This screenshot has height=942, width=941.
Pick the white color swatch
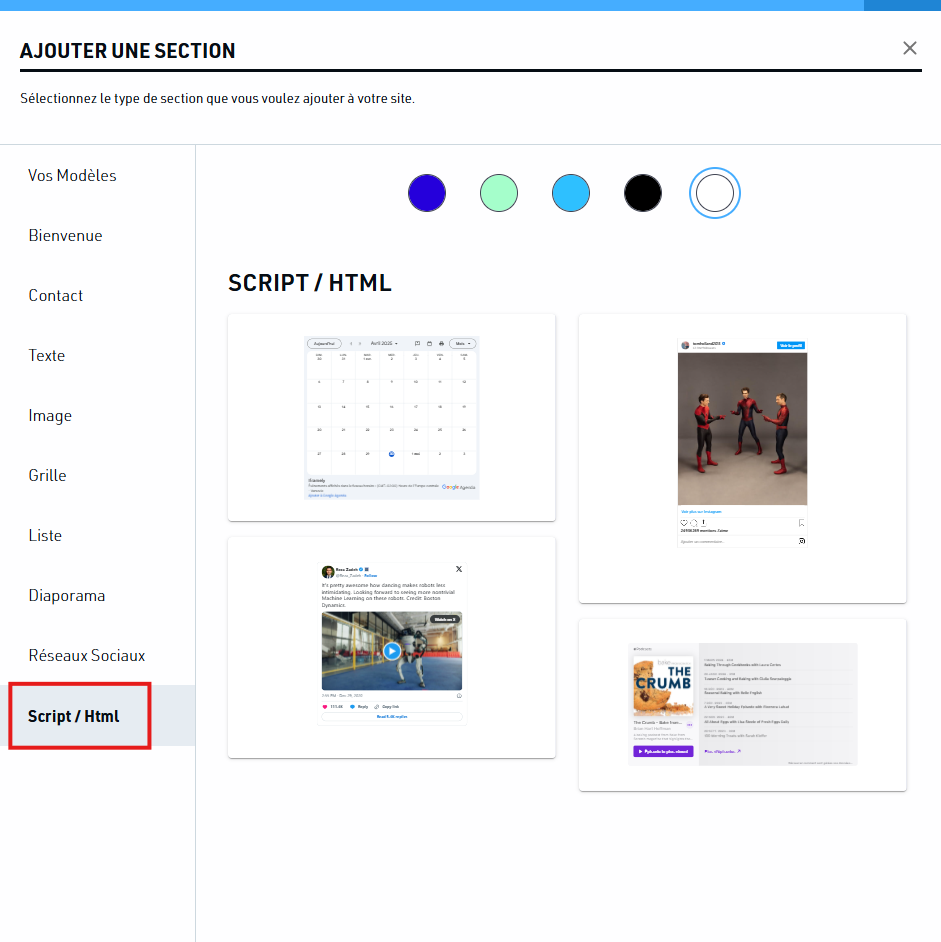(714, 193)
